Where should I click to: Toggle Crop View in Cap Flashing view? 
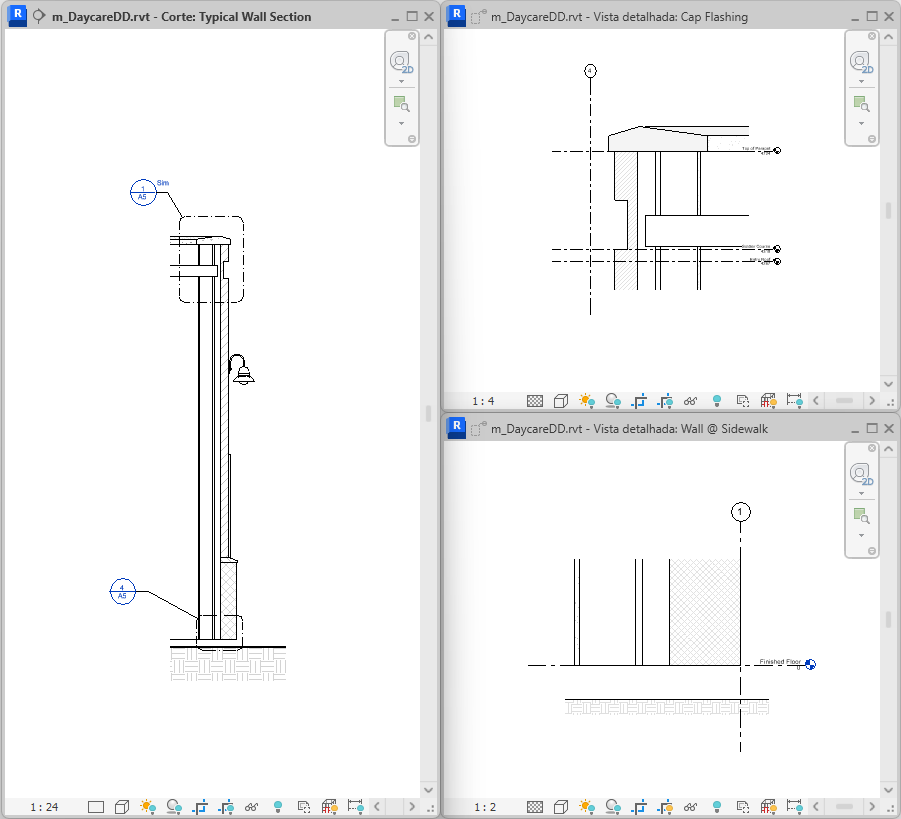(639, 401)
